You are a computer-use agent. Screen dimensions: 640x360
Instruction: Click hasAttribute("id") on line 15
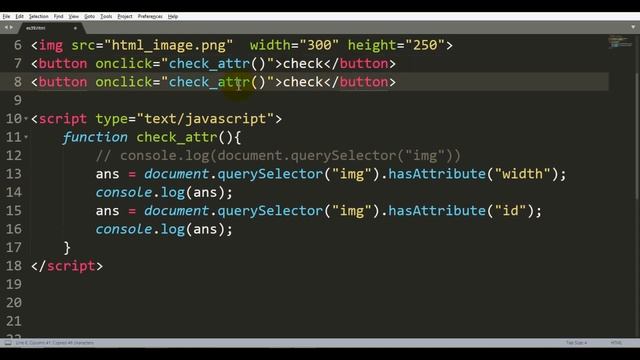point(461,211)
